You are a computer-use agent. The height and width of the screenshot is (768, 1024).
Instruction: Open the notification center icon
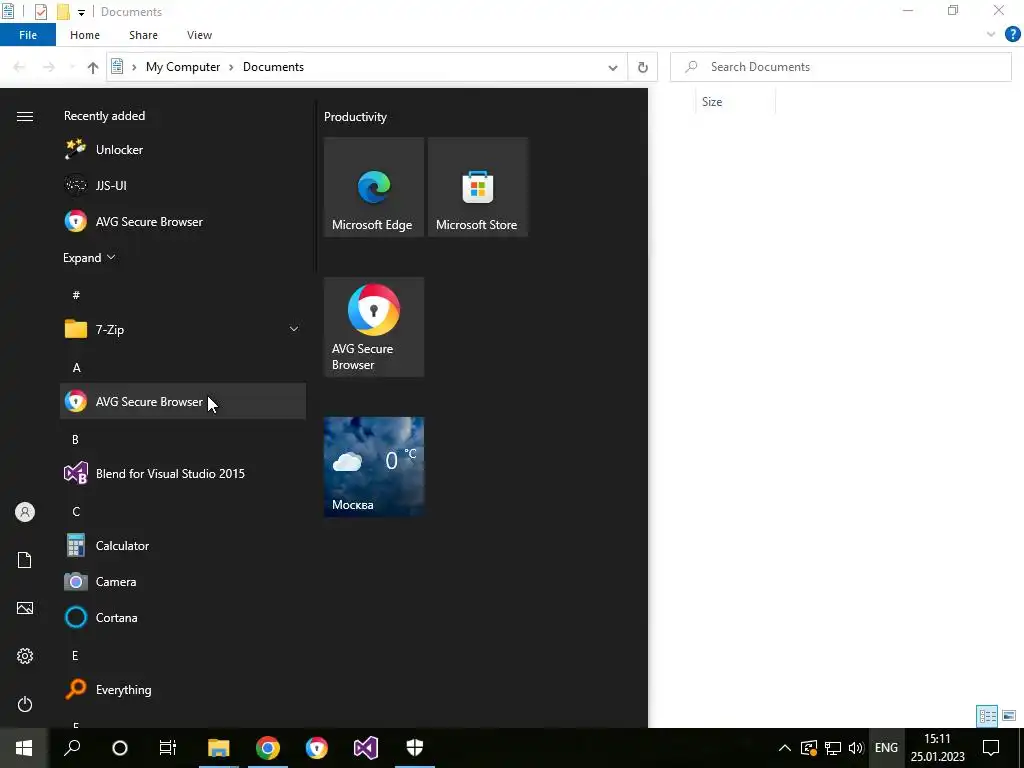[x=991, y=748]
